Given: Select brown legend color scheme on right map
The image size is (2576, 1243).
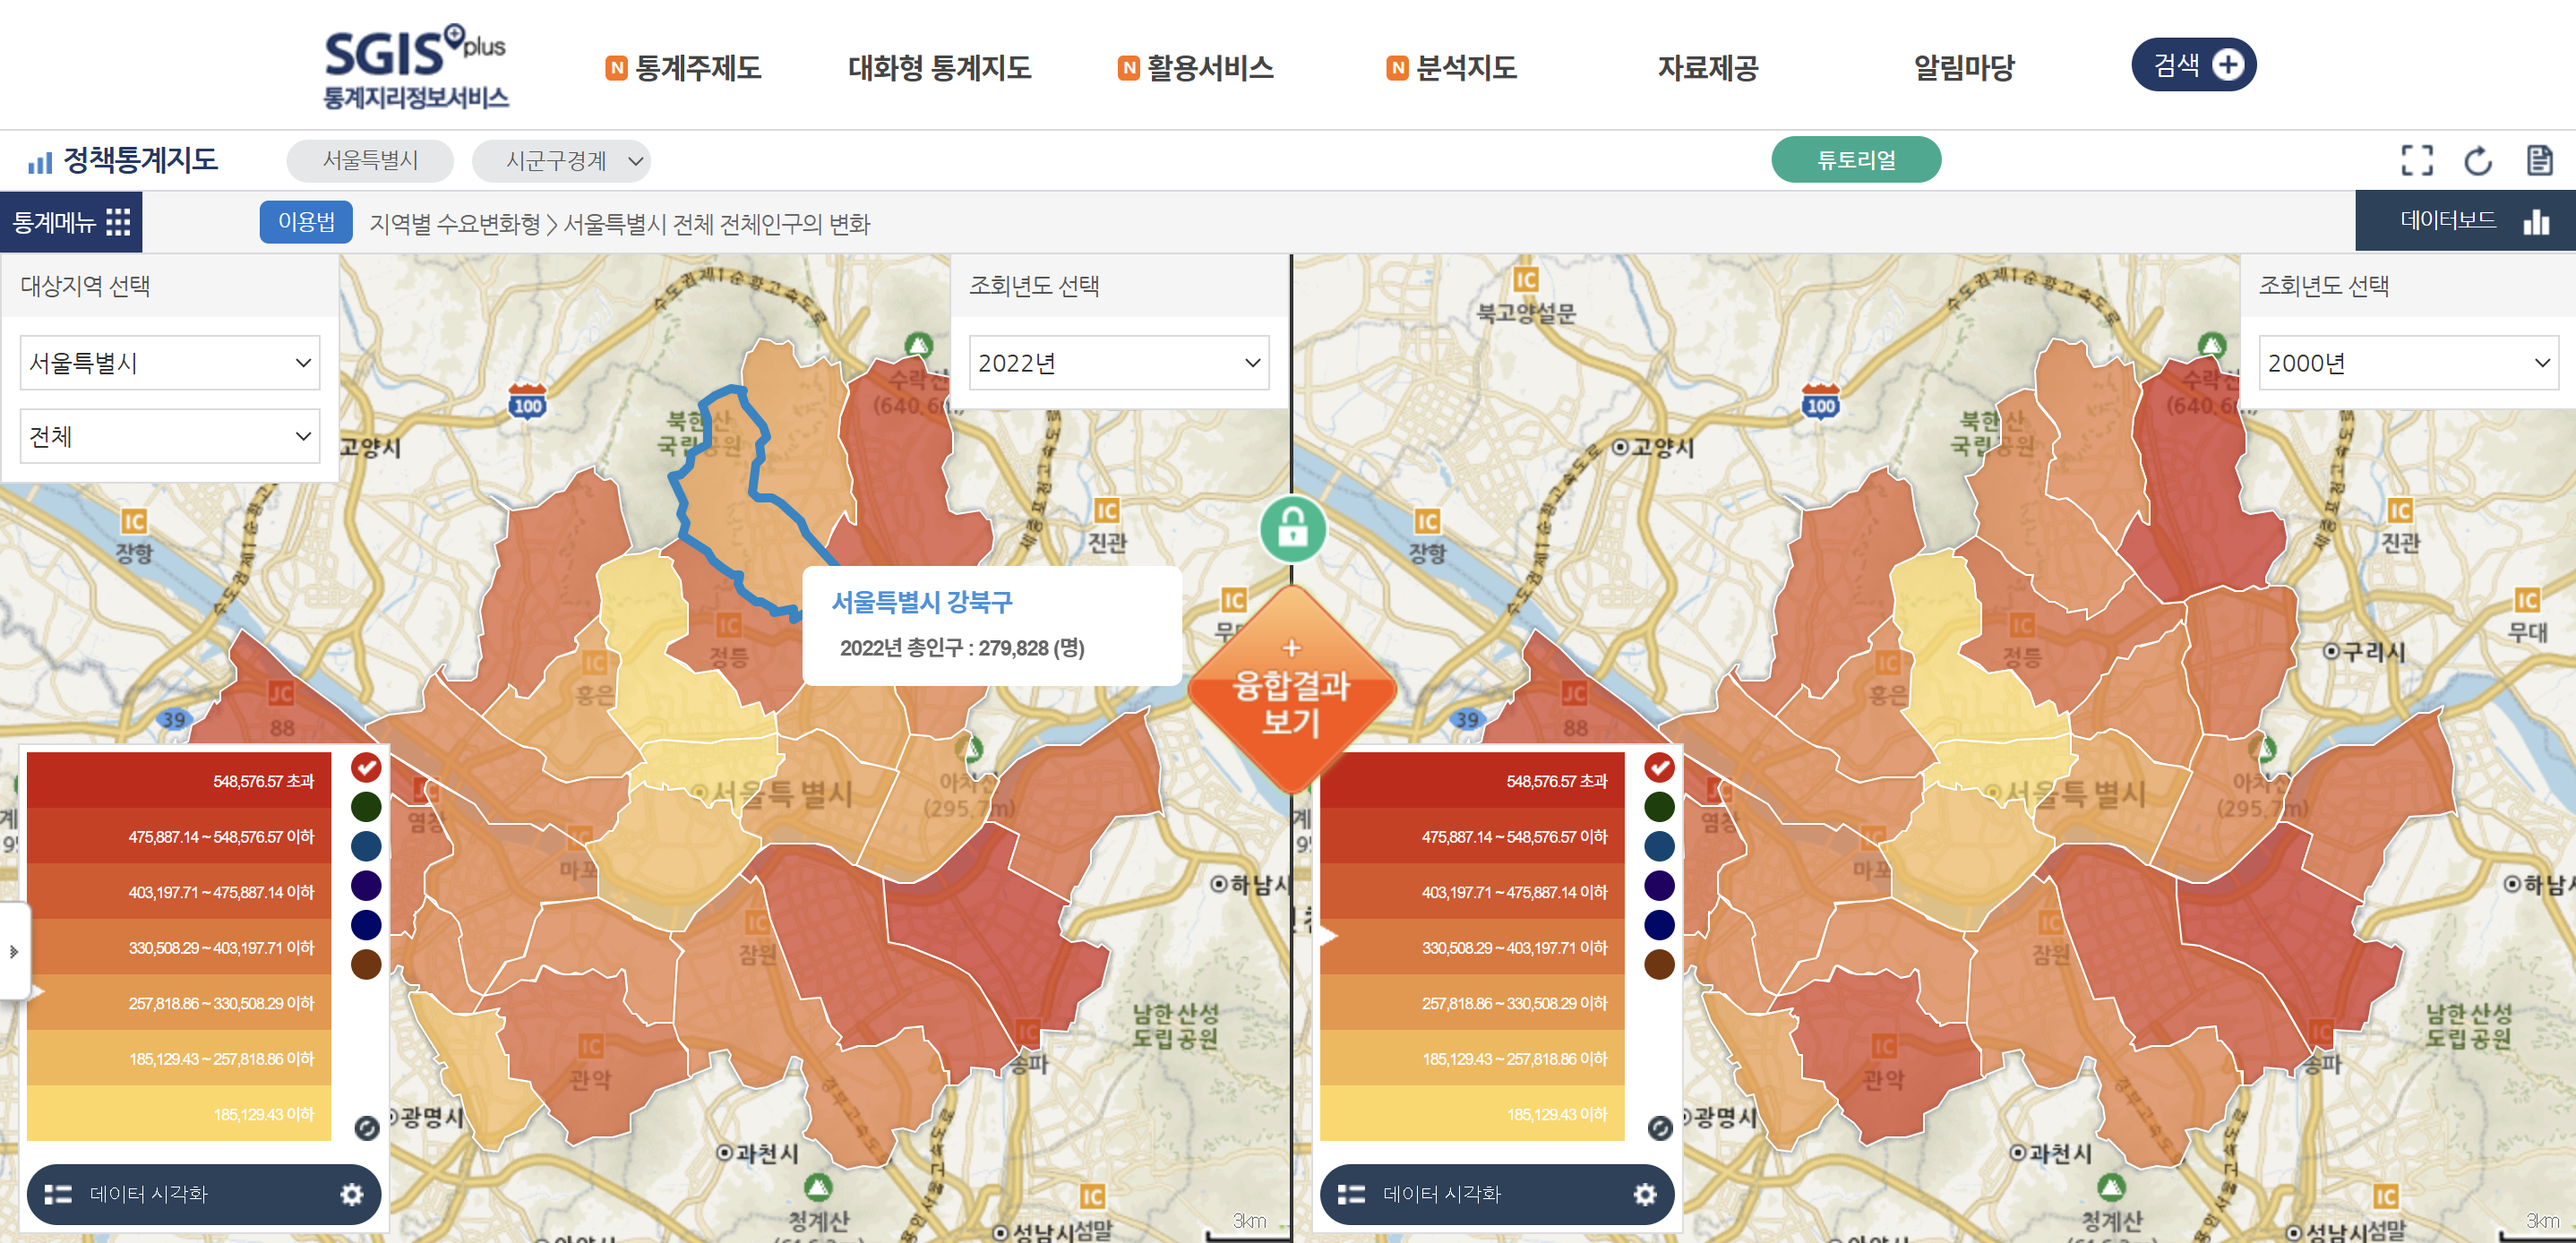Looking at the screenshot, I should (1659, 964).
